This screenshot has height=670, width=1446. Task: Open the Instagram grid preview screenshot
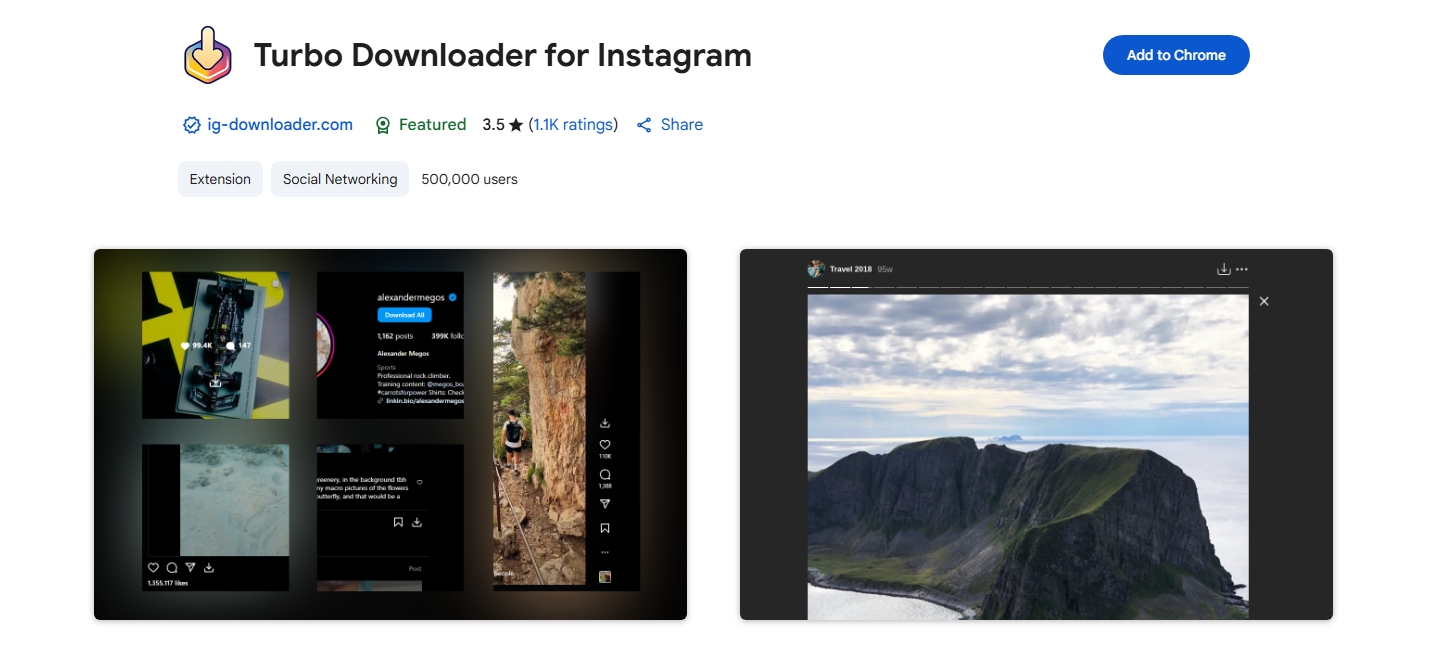point(390,434)
